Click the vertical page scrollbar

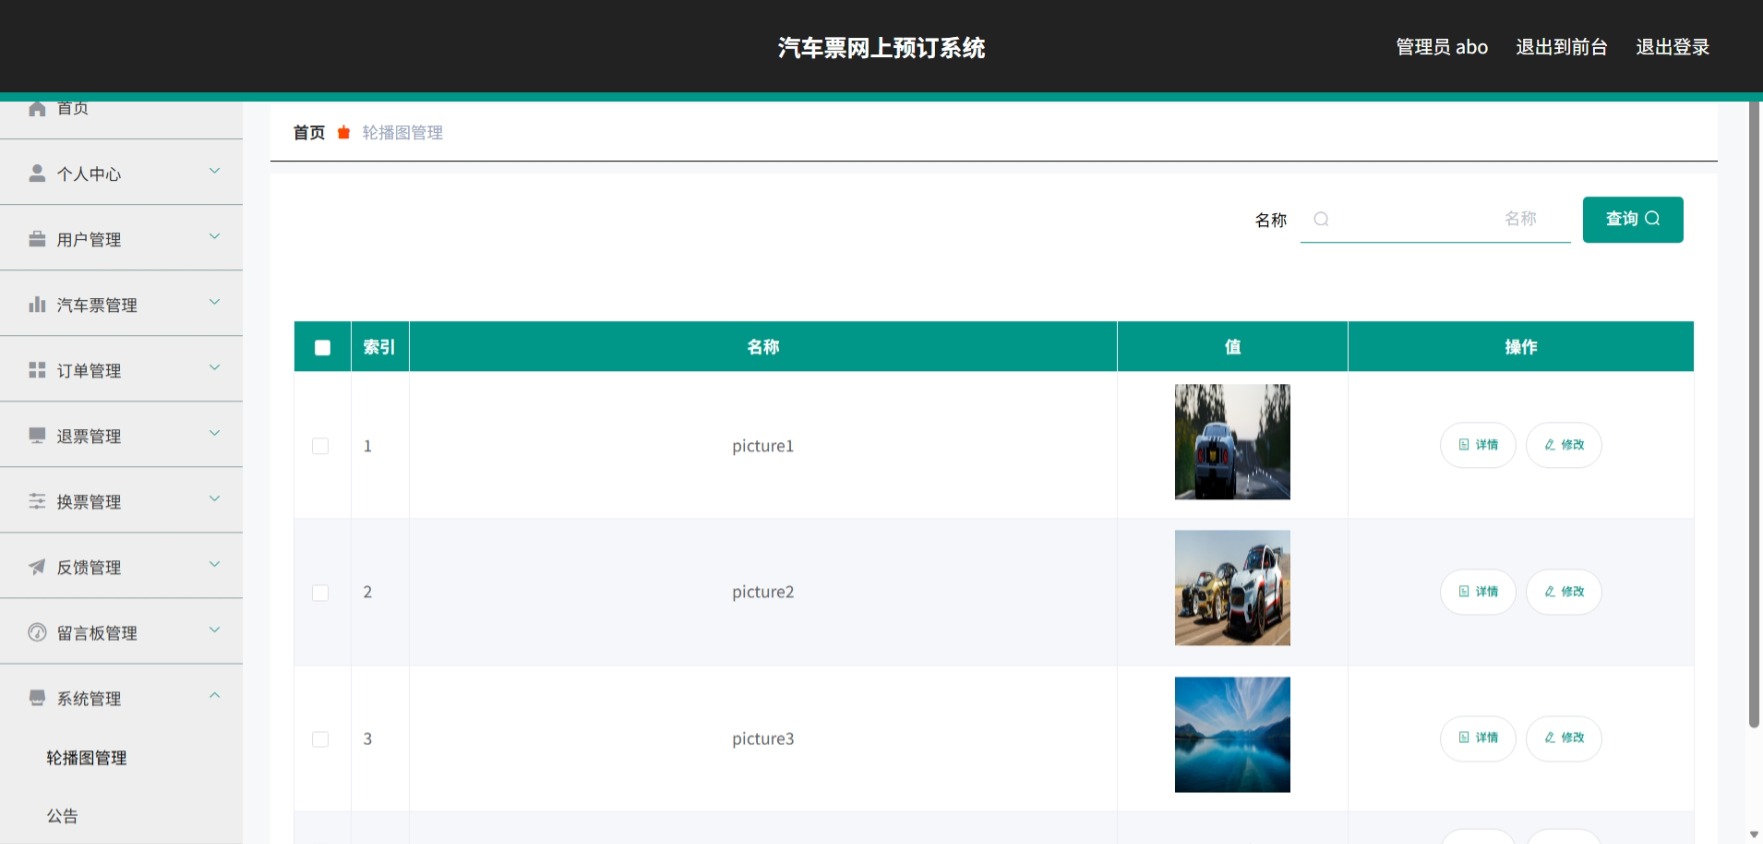point(1754,414)
